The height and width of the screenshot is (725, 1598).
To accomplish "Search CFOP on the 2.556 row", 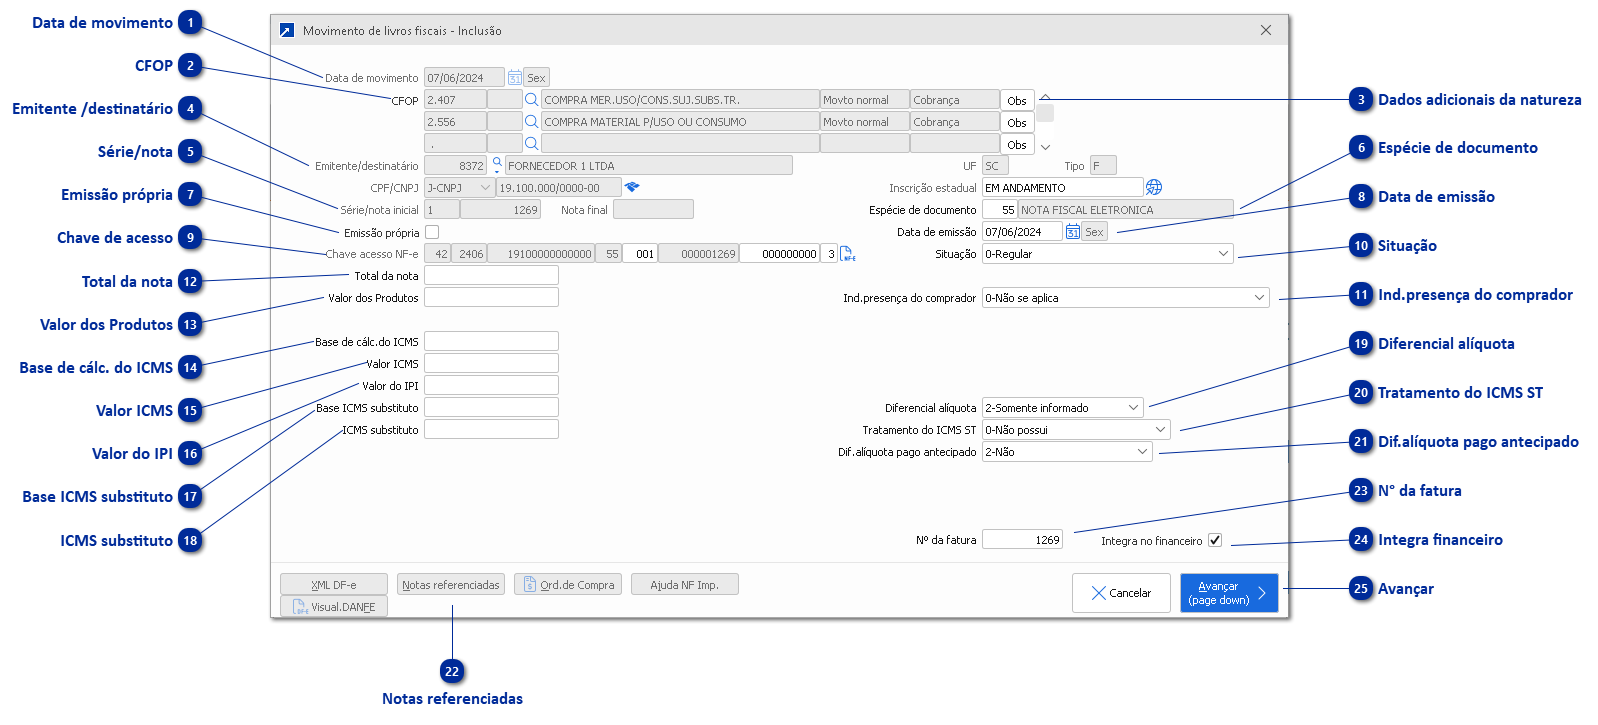I will pyautogui.click(x=532, y=122).
